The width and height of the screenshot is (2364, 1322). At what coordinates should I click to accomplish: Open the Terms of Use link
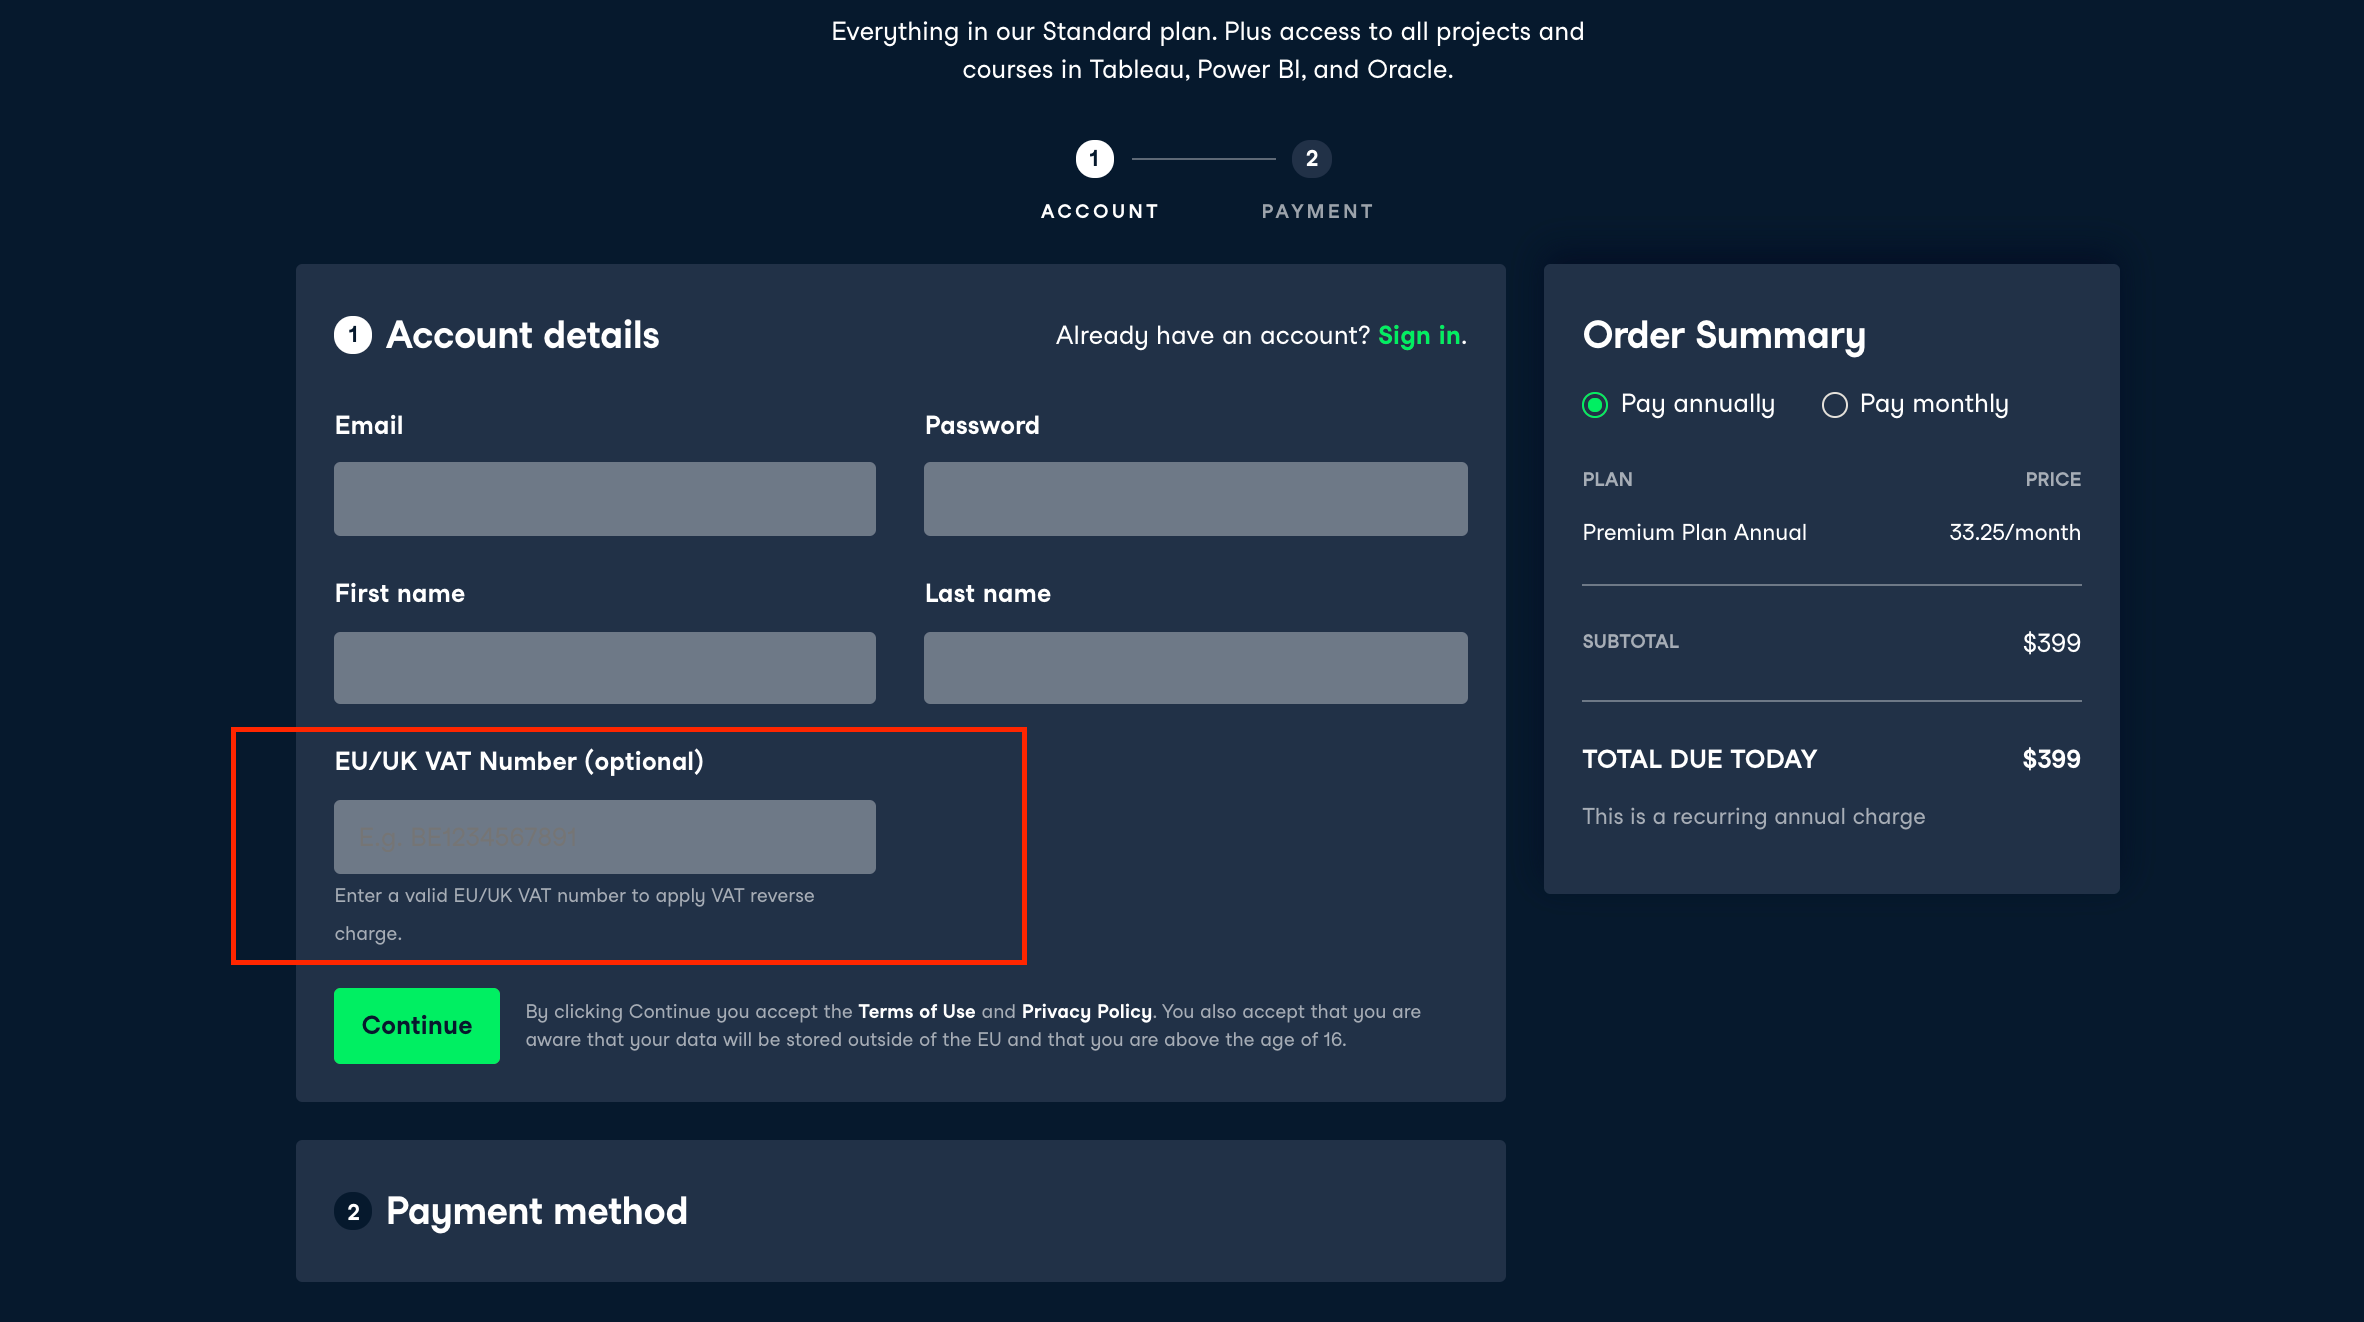(x=916, y=1011)
